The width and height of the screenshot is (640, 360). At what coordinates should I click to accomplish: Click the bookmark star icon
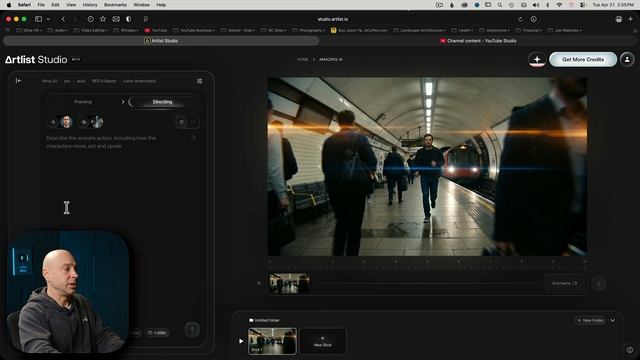(x=103, y=19)
